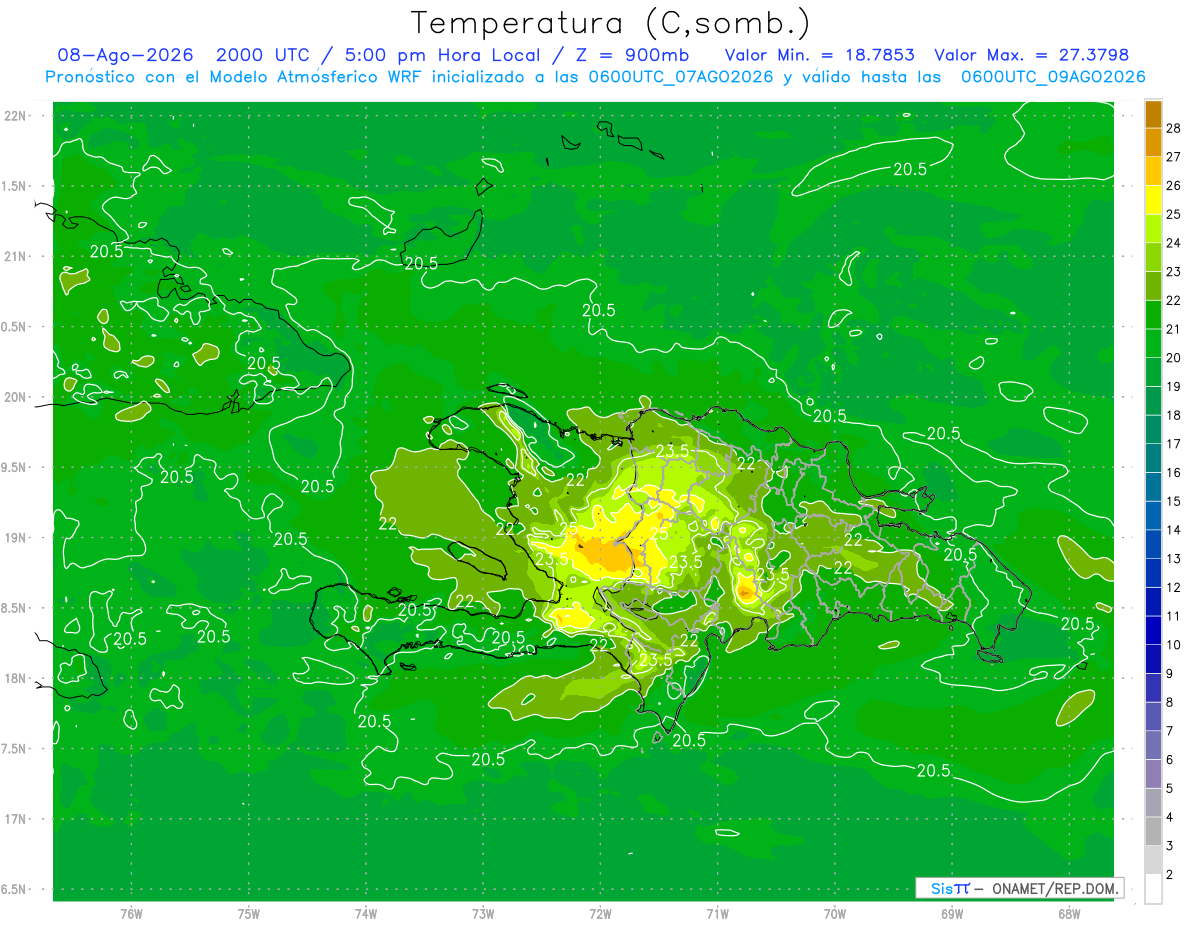This screenshot has height=927, width=1200.
Task: Click the gray legend band between 3 and 4
Action: pos(1153,831)
